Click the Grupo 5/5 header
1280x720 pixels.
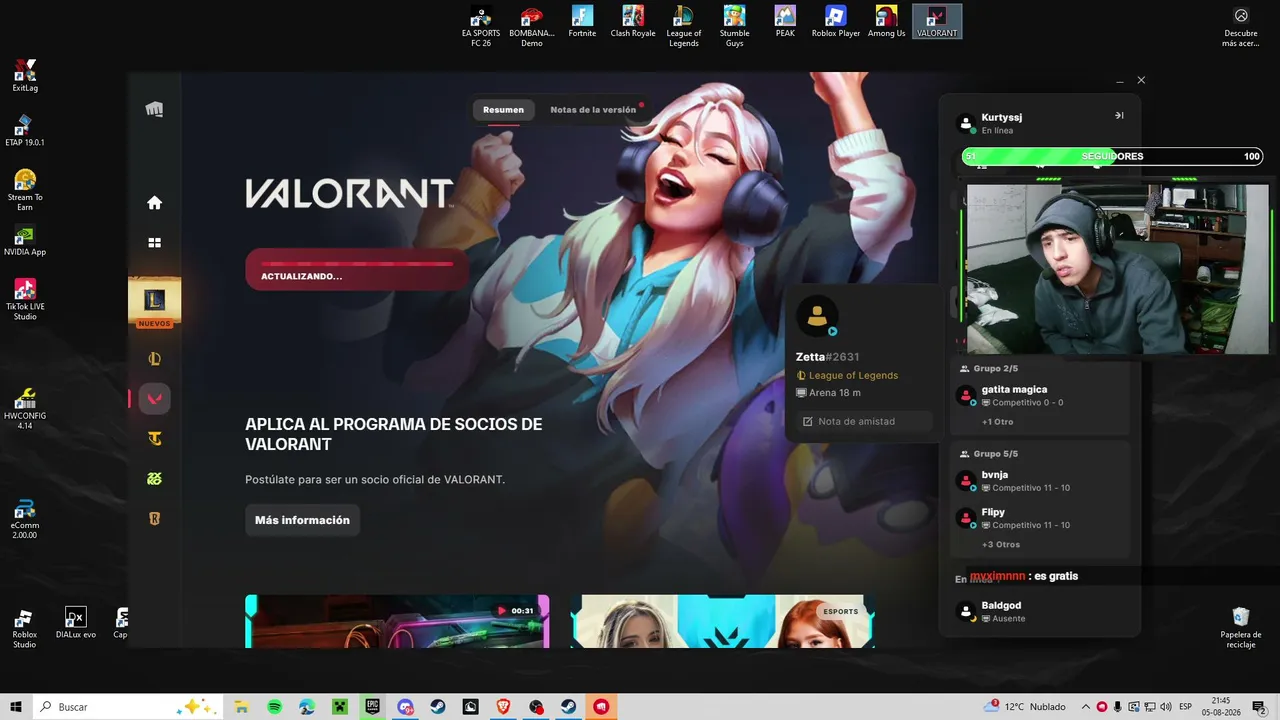tap(988, 454)
